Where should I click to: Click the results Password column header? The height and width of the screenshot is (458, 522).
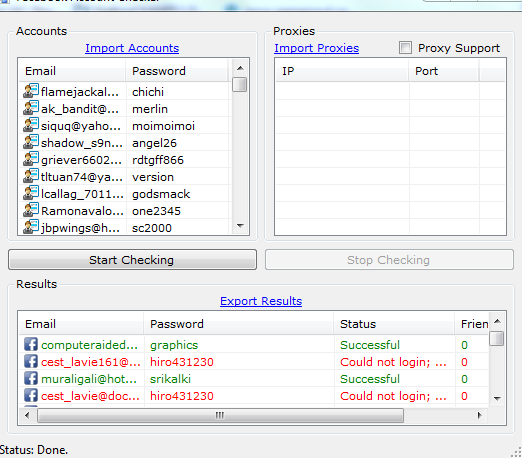point(239,324)
